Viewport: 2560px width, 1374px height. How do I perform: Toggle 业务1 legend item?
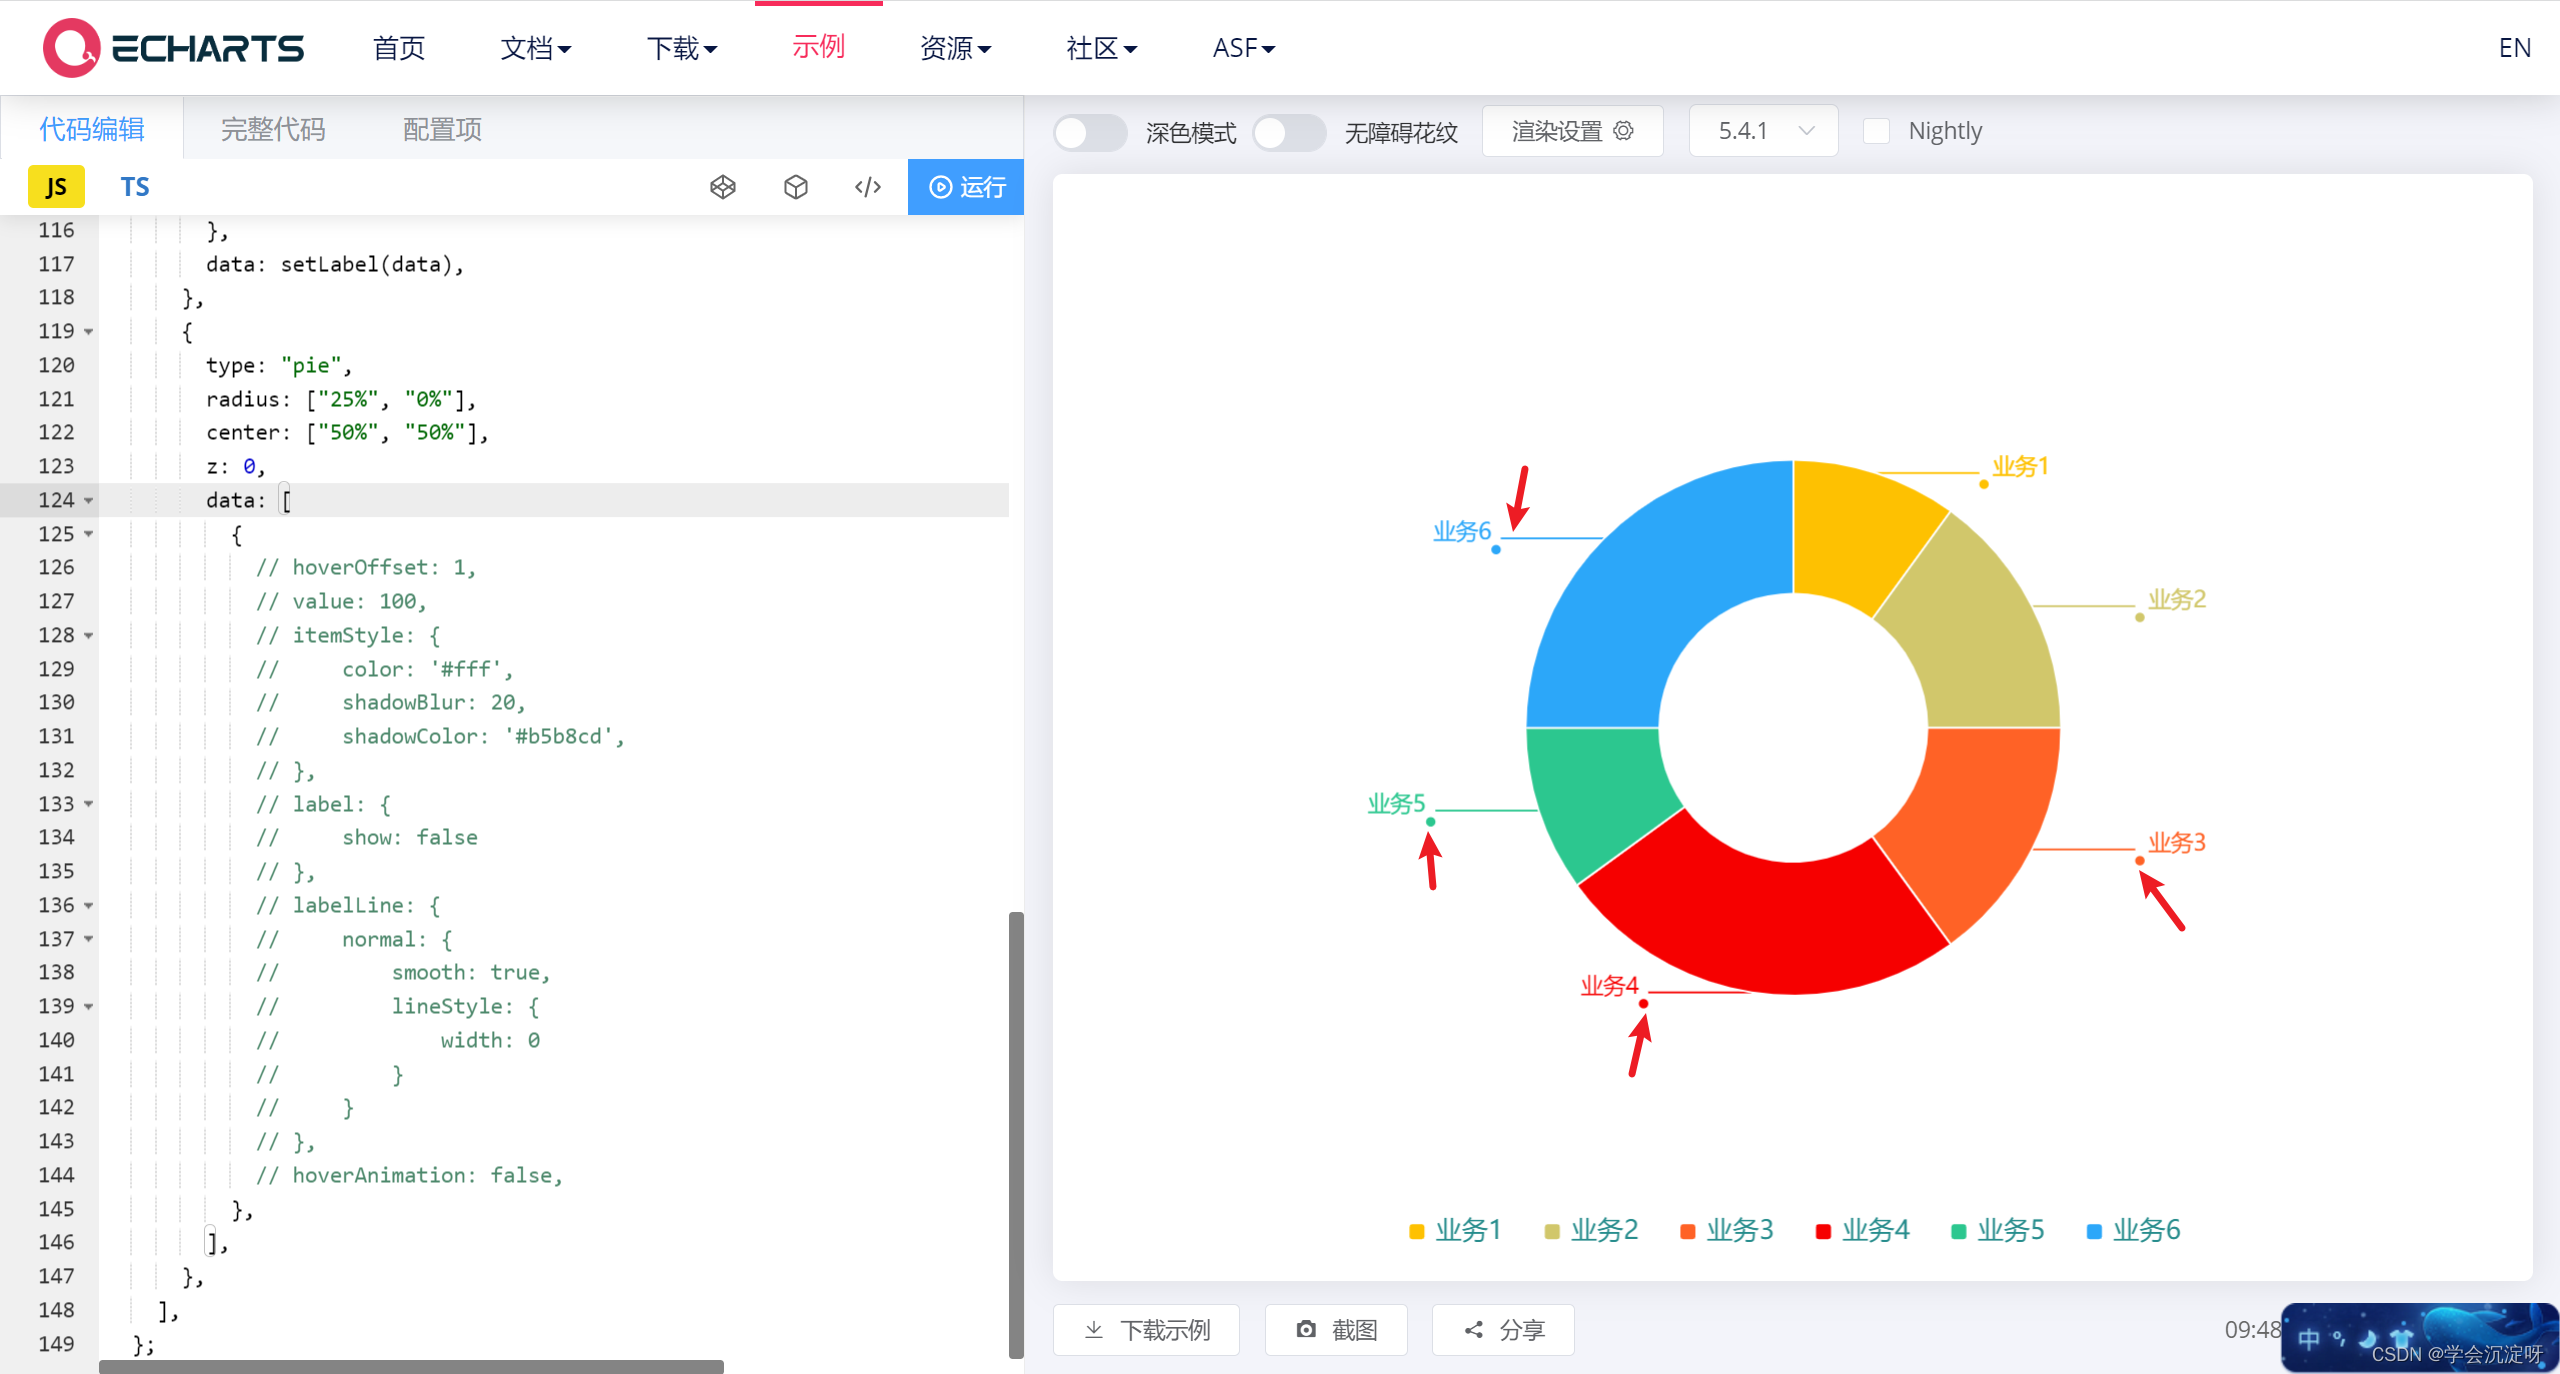(1455, 1230)
